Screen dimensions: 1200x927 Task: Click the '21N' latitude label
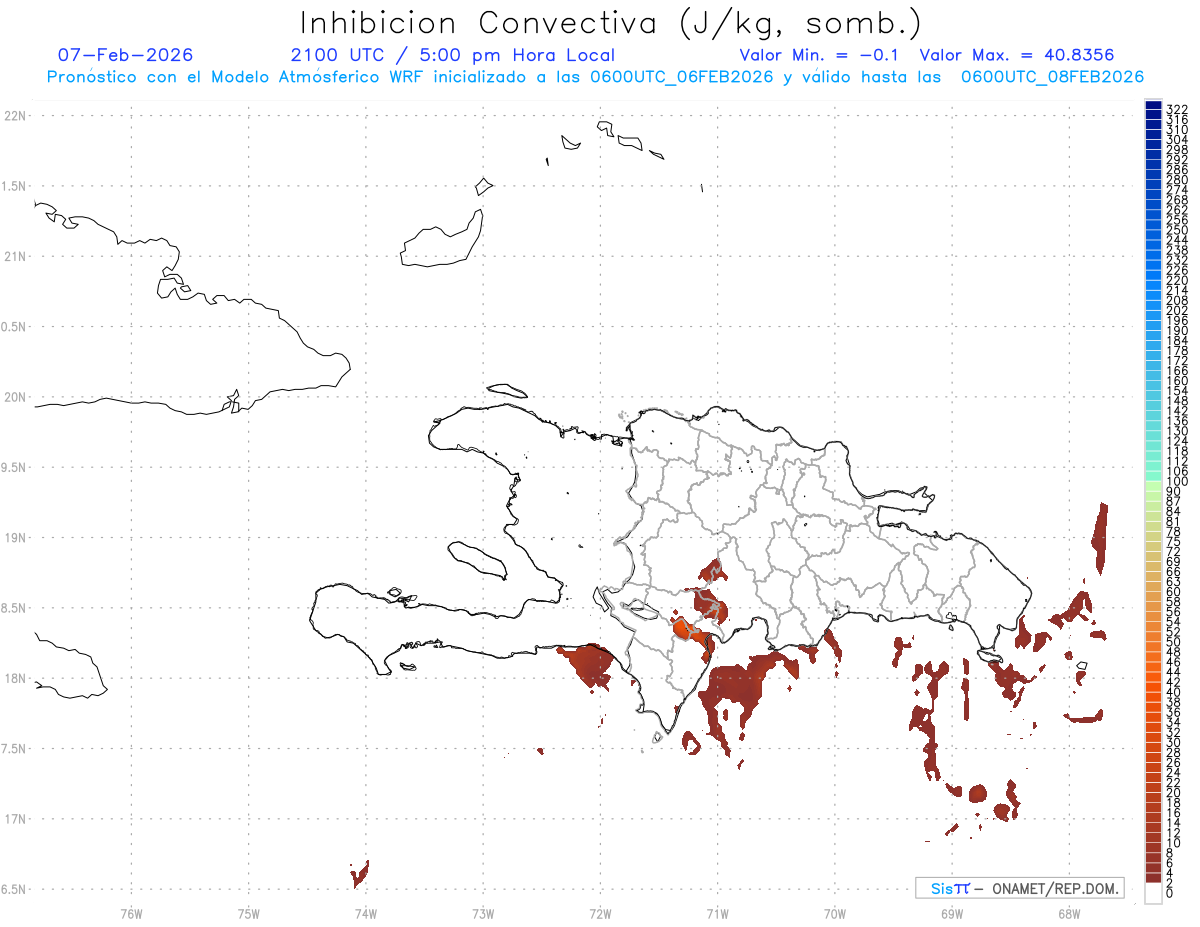15,257
